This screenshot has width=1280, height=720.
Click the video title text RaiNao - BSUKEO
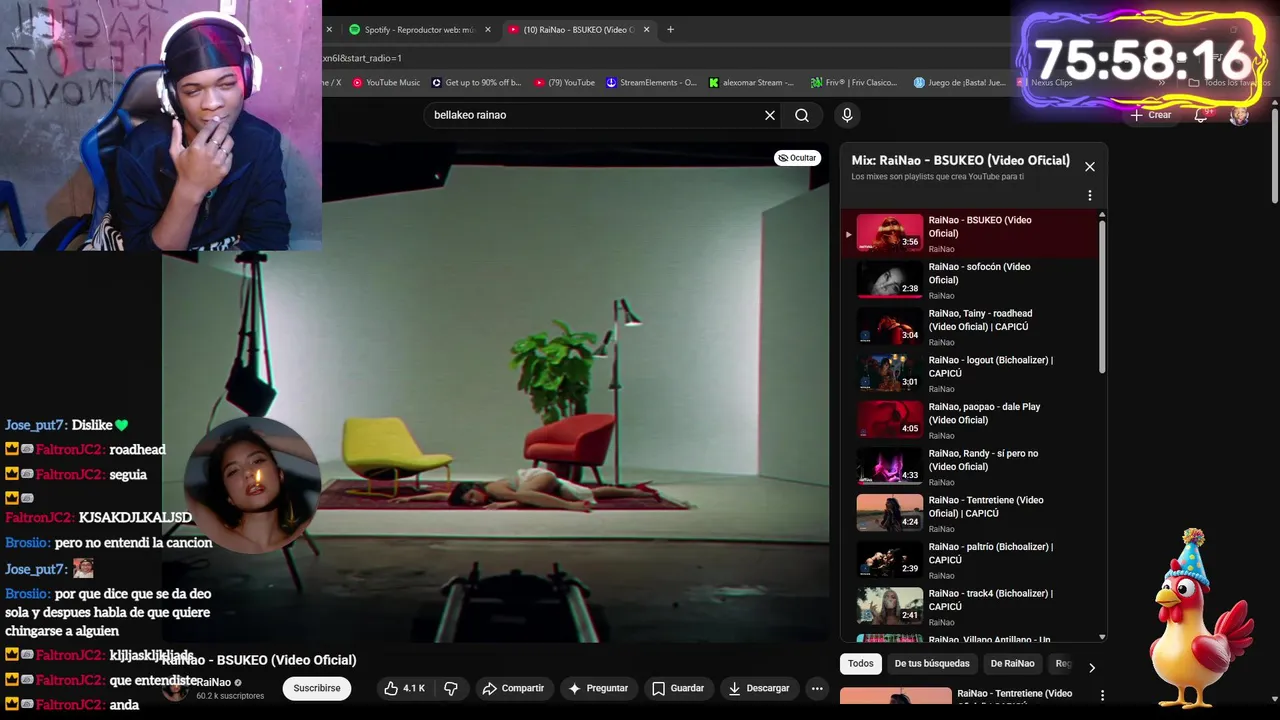[x=259, y=660]
